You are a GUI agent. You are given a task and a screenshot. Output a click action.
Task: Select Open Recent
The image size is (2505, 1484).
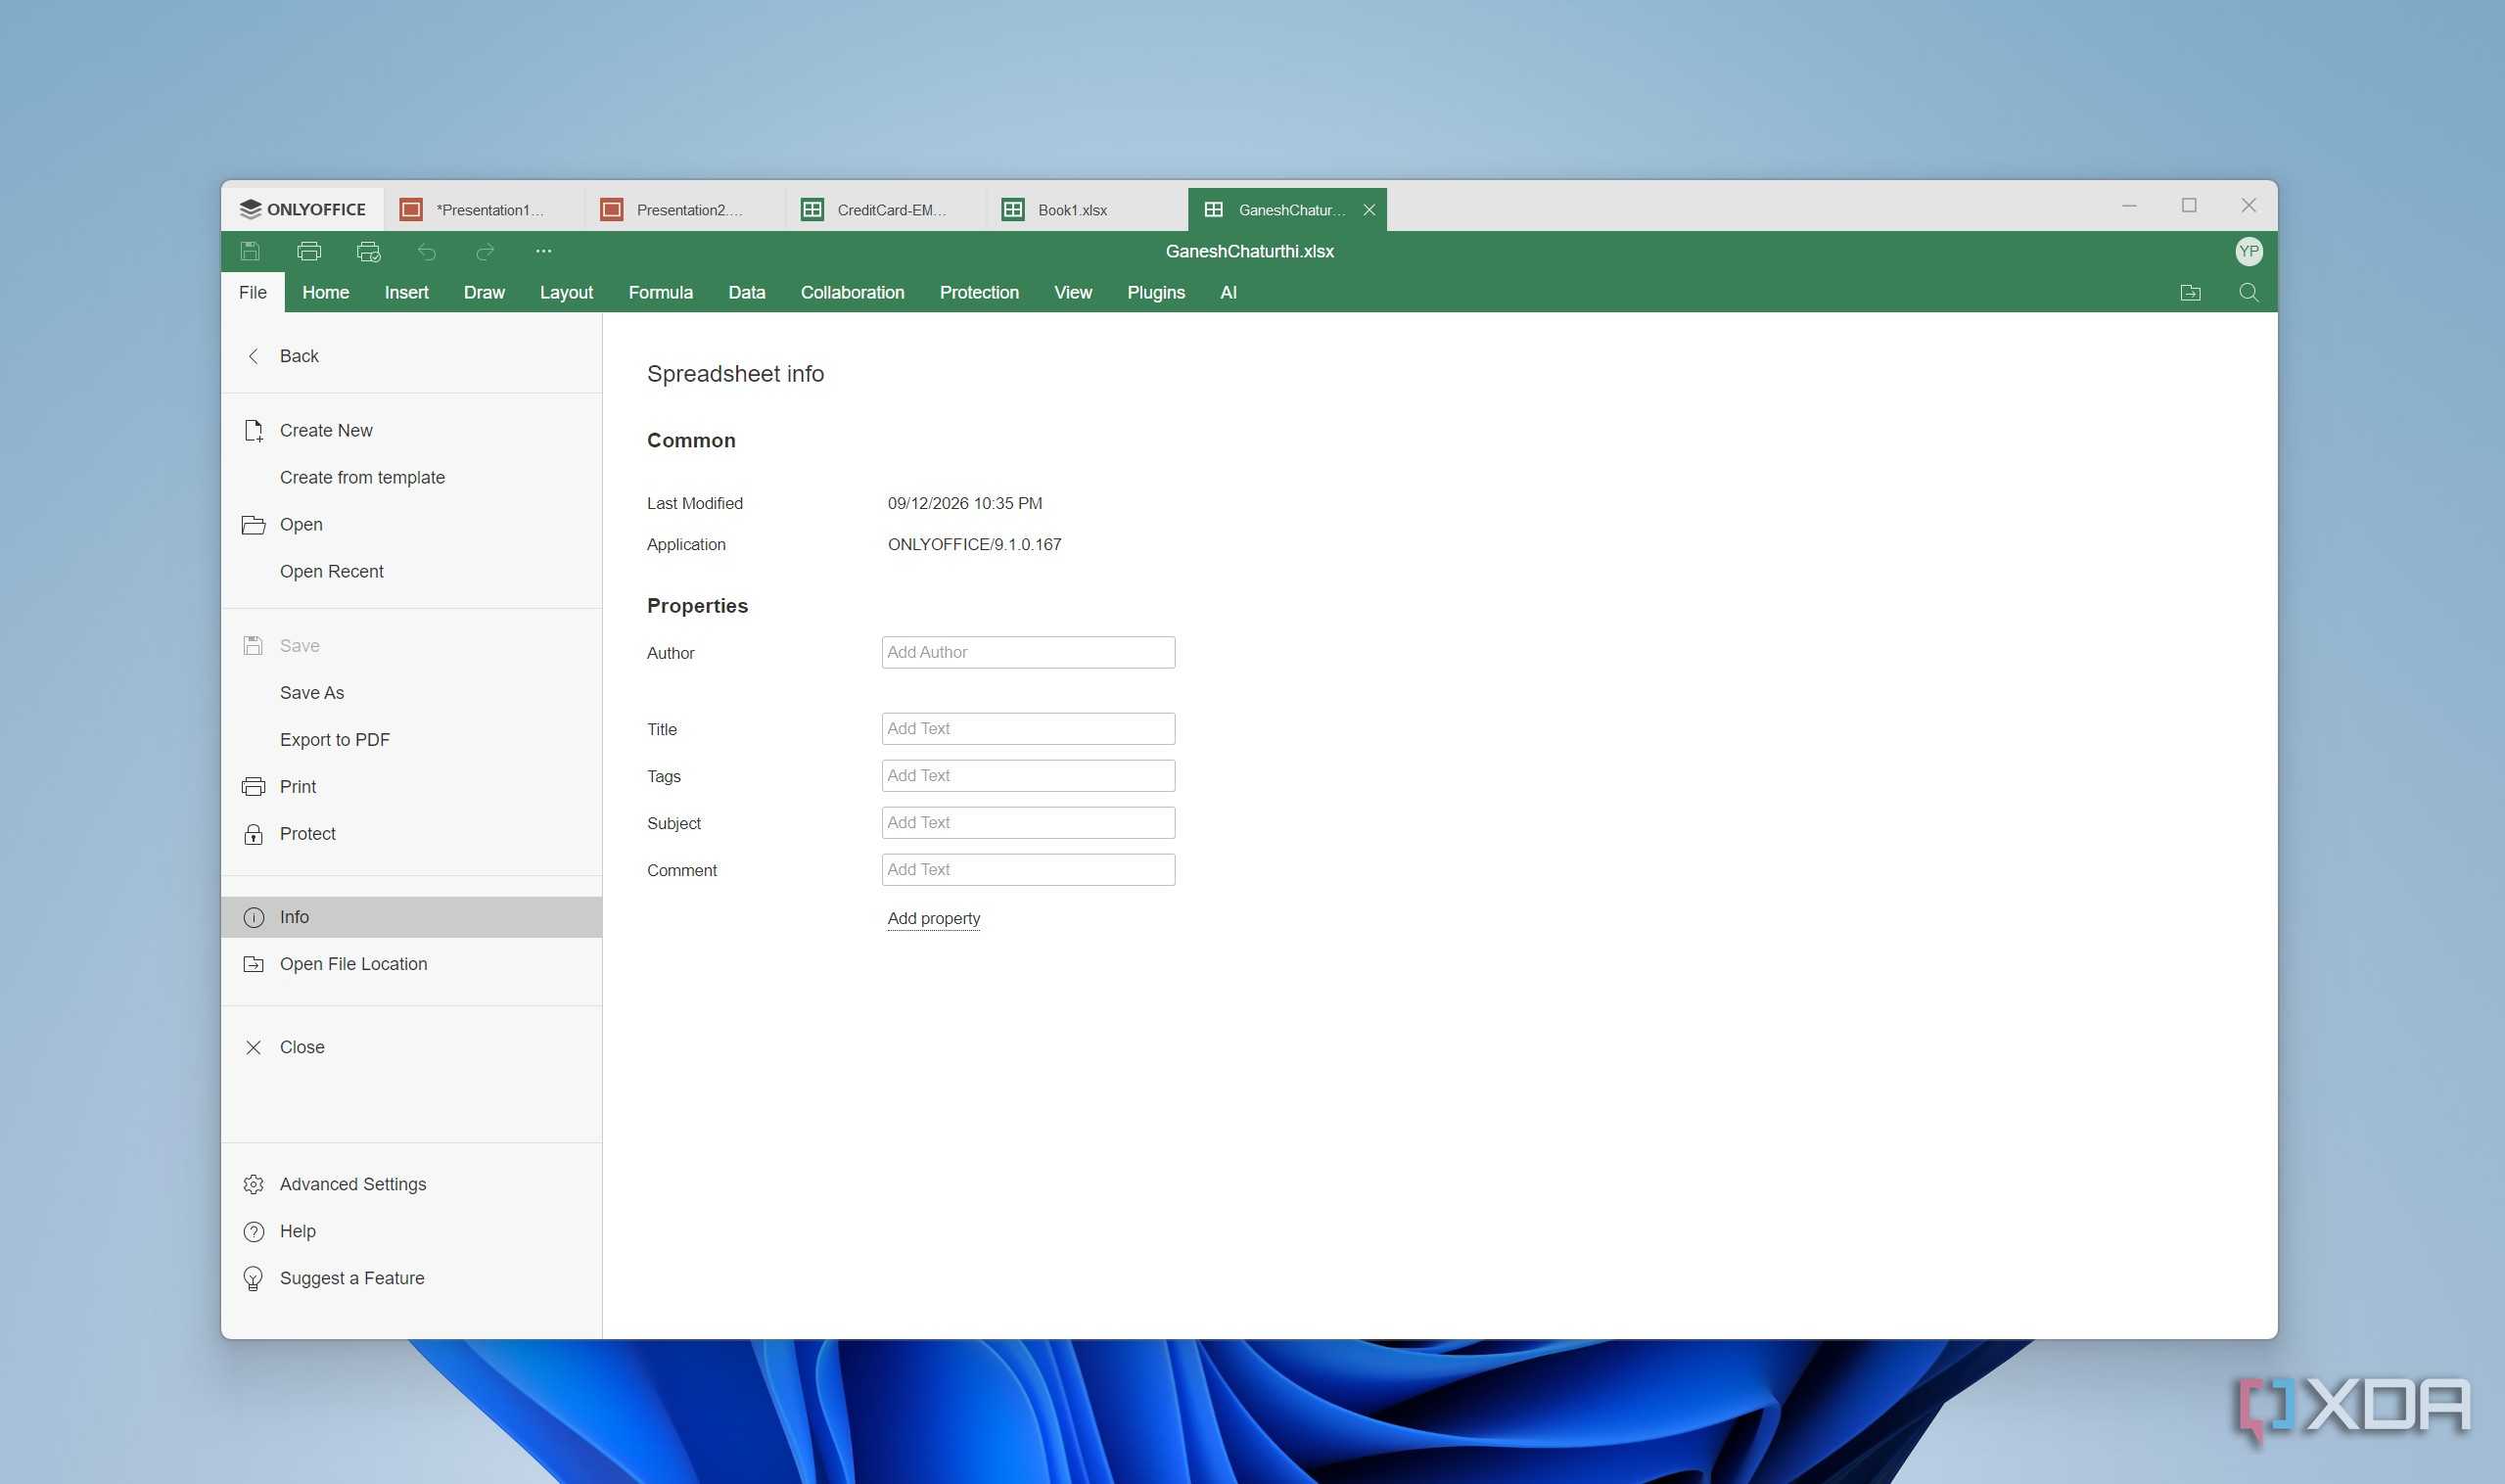pos(411,572)
